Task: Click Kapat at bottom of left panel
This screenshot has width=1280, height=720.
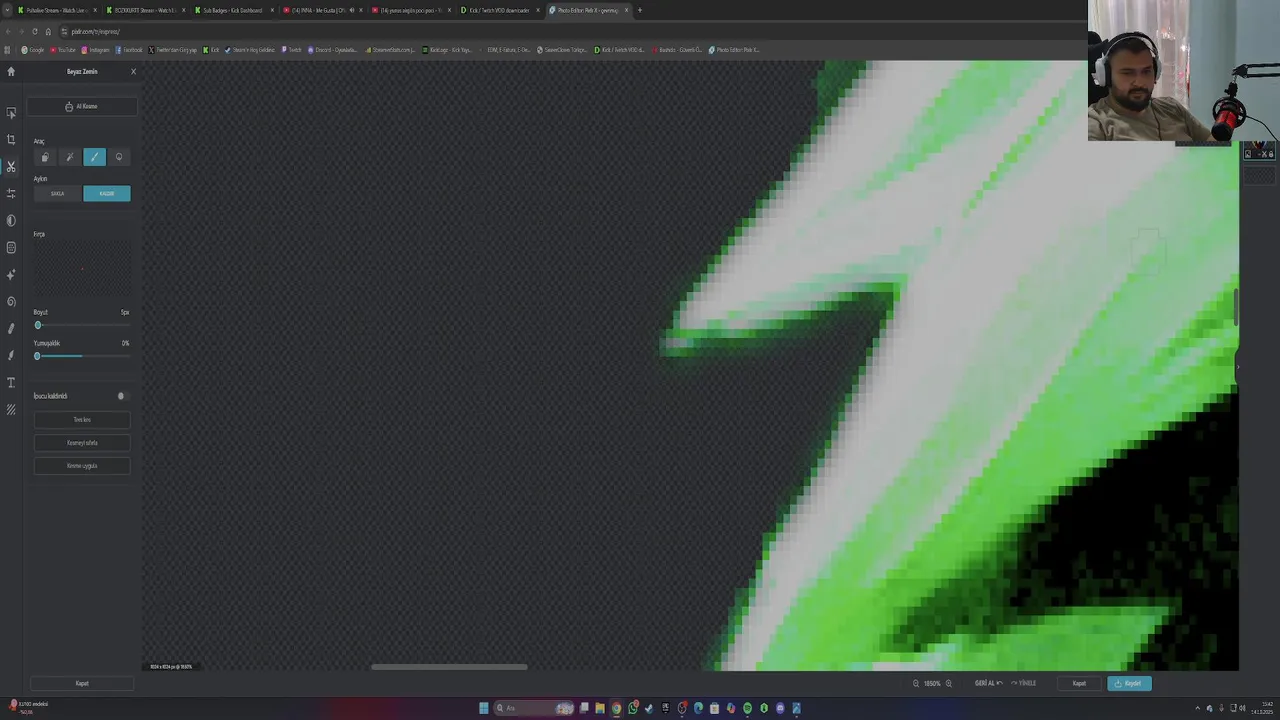Action: point(82,683)
